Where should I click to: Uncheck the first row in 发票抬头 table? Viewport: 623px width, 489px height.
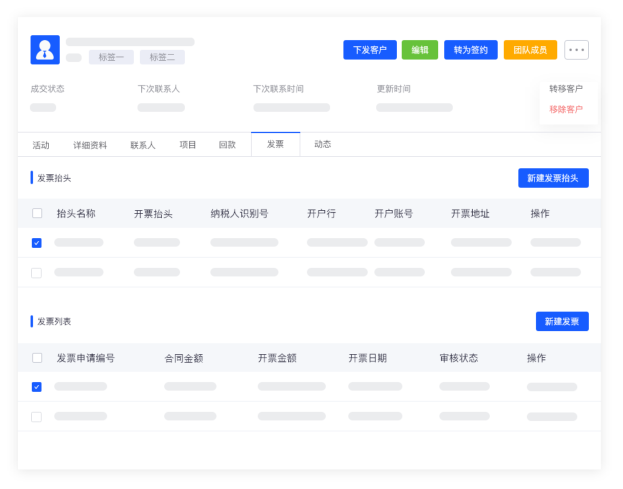click(37, 243)
